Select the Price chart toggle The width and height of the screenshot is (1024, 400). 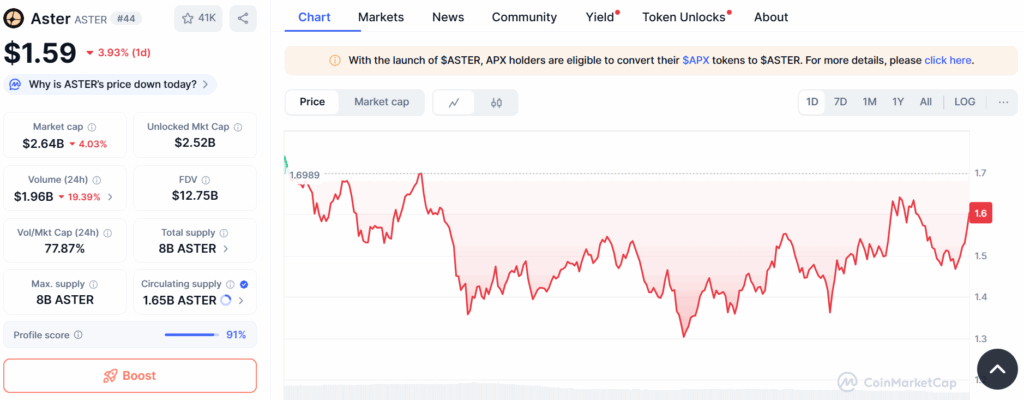tap(312, 102)
